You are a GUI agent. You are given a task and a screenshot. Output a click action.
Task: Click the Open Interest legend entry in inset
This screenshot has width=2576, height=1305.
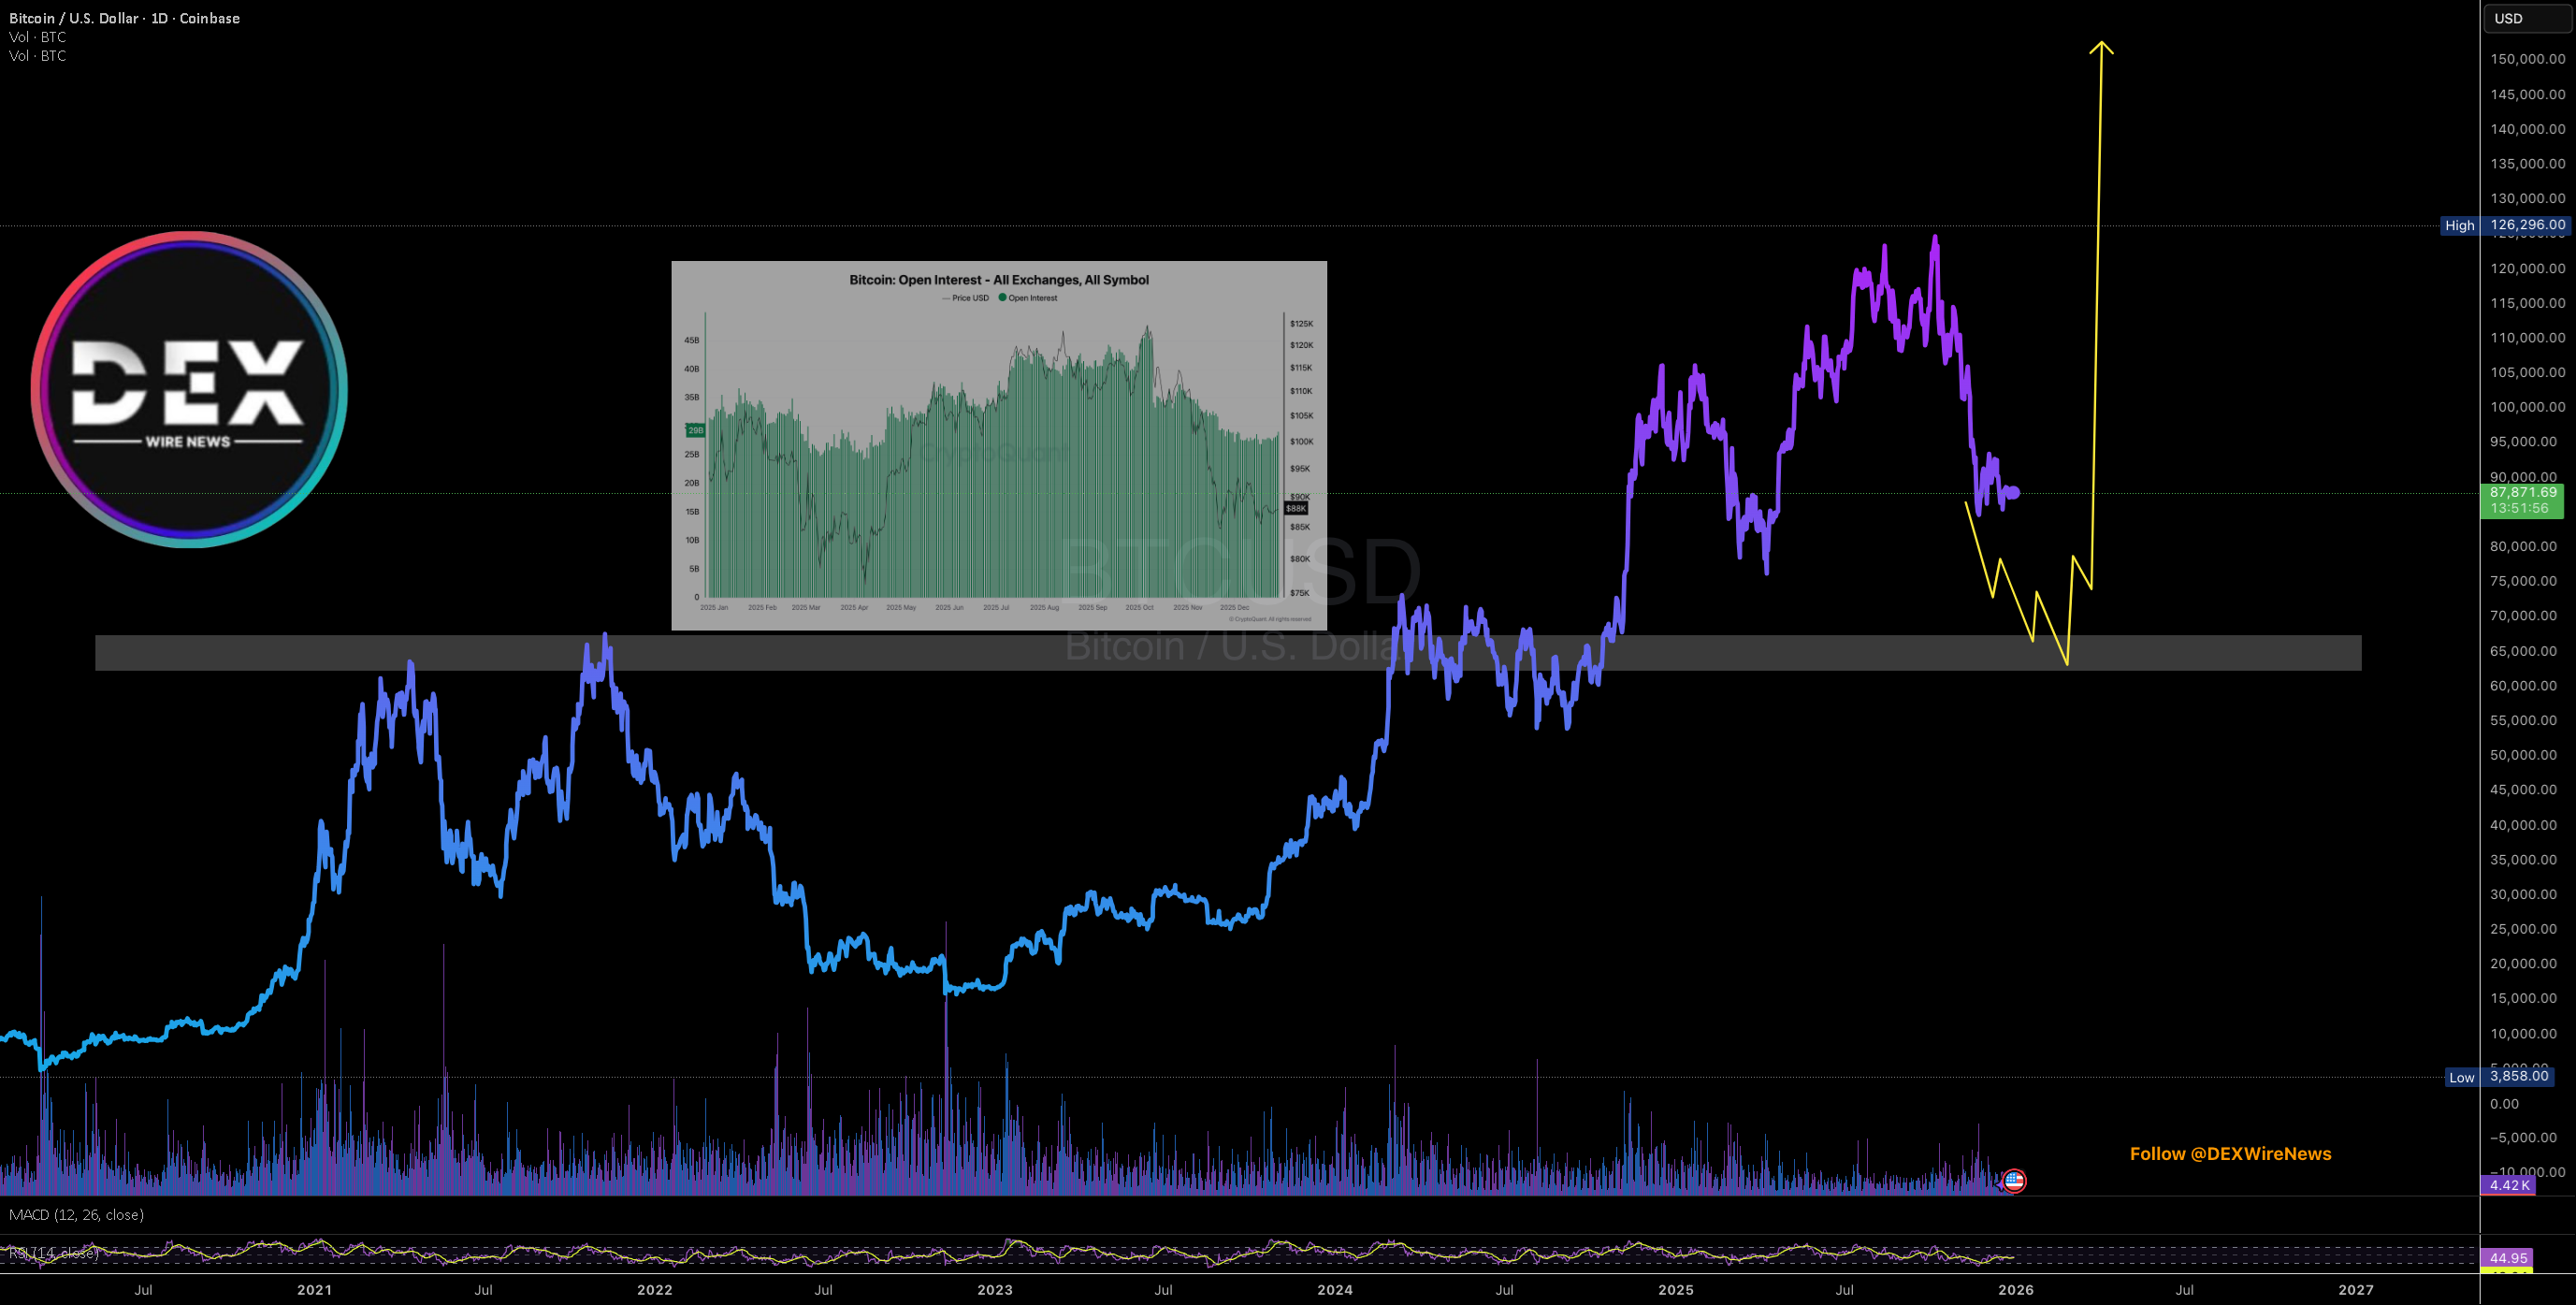(1028, 298)
